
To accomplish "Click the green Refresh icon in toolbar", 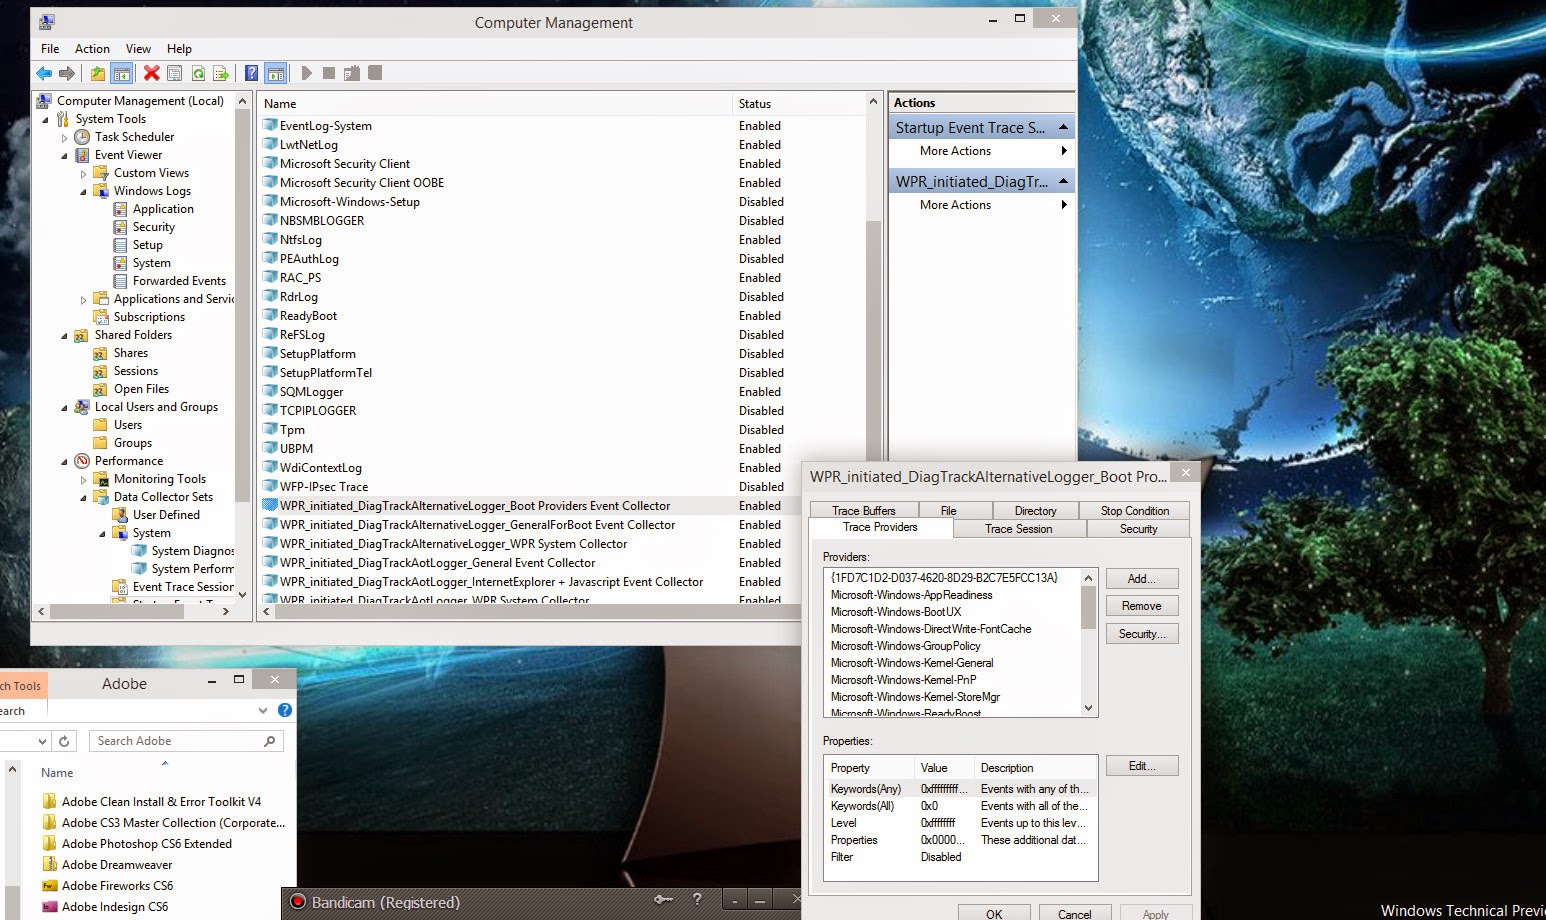I will pyautogui.click(x=198, y=73).
